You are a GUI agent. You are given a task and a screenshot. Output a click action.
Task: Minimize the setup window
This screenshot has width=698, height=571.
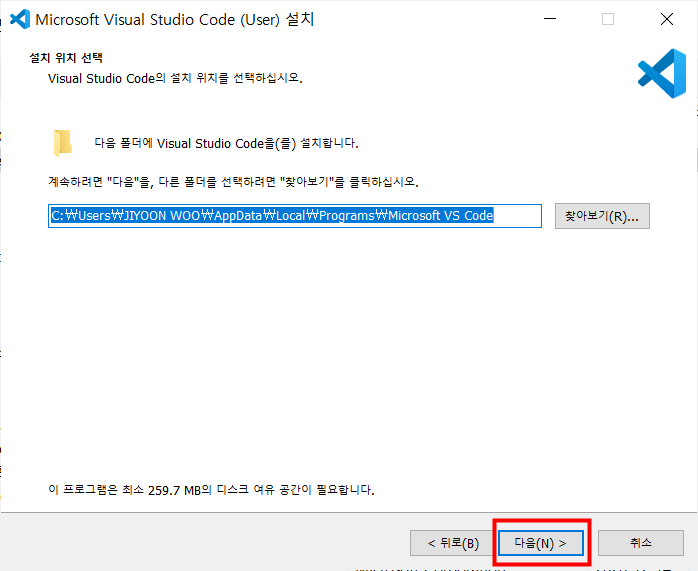click(550, 19)
